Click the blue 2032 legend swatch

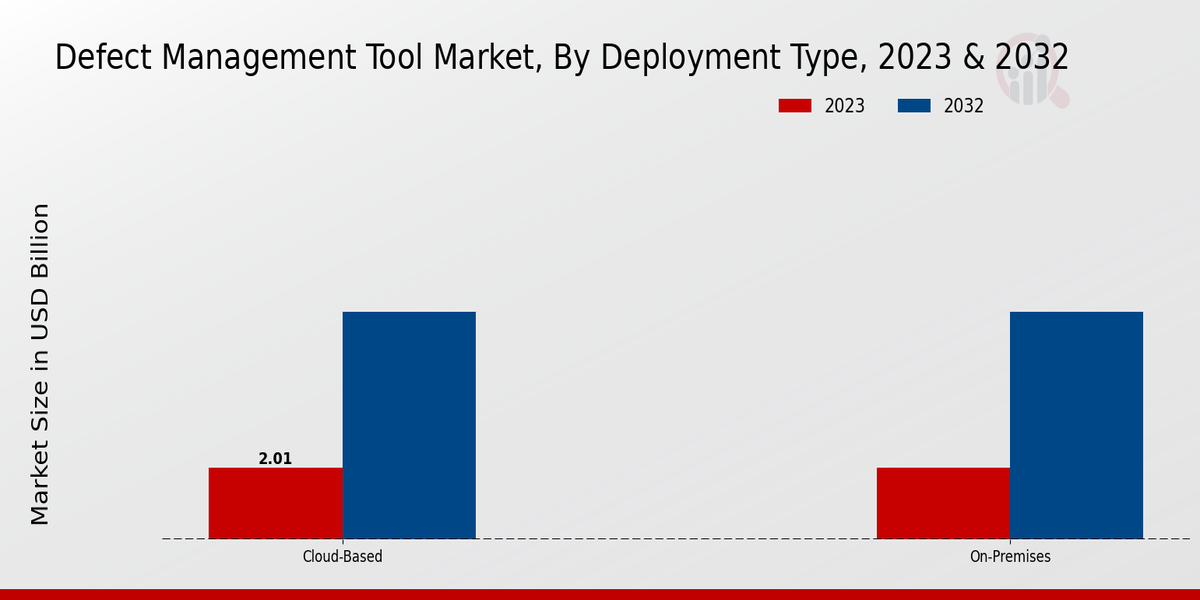(x=916, y=106)
